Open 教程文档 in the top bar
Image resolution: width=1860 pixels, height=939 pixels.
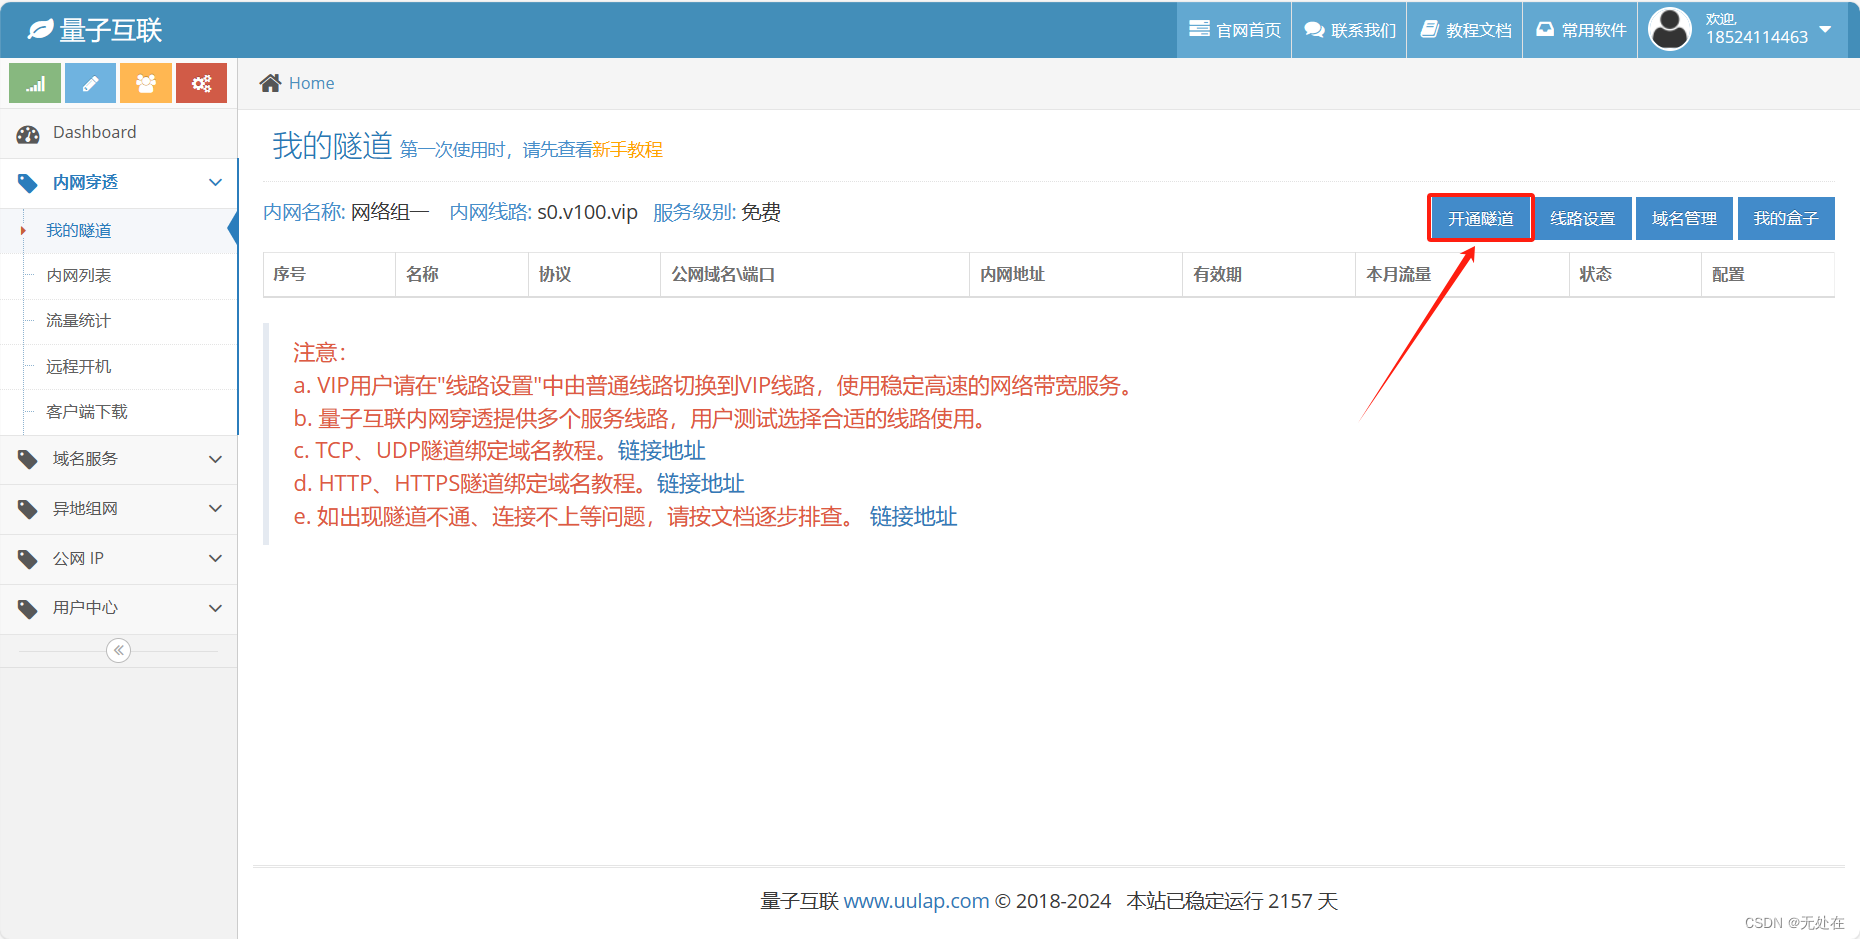tap(1465, 30)
